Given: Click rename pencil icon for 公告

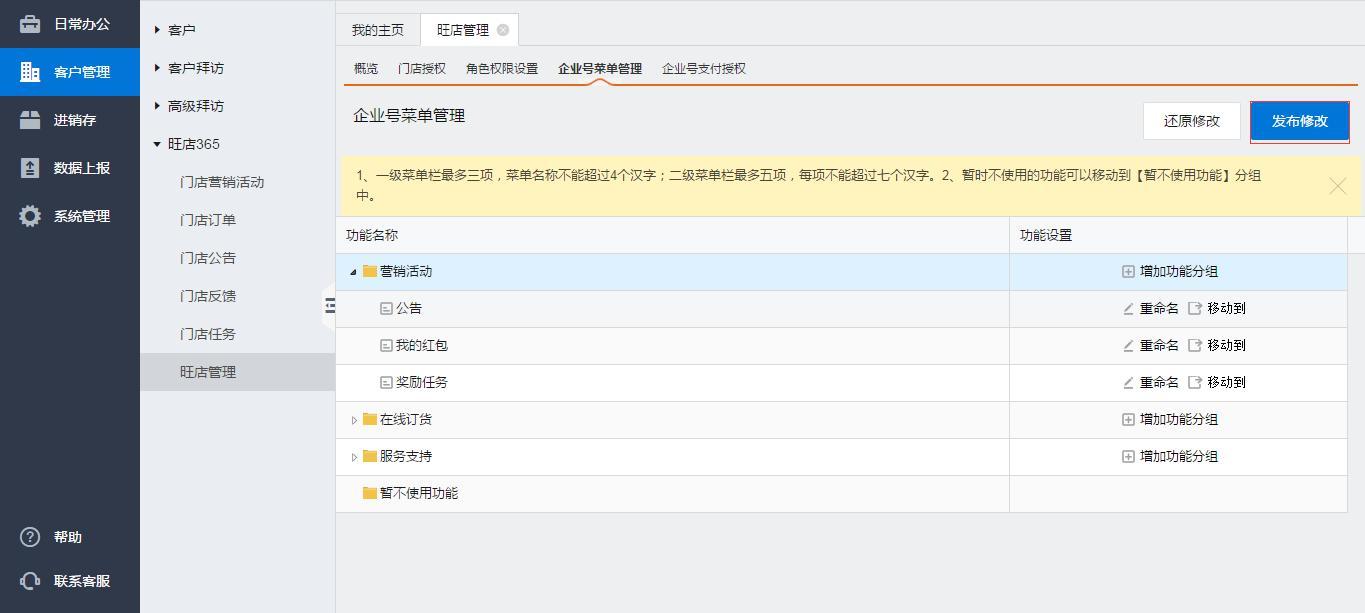Looking at the screenshot, I should point(1129,309).
